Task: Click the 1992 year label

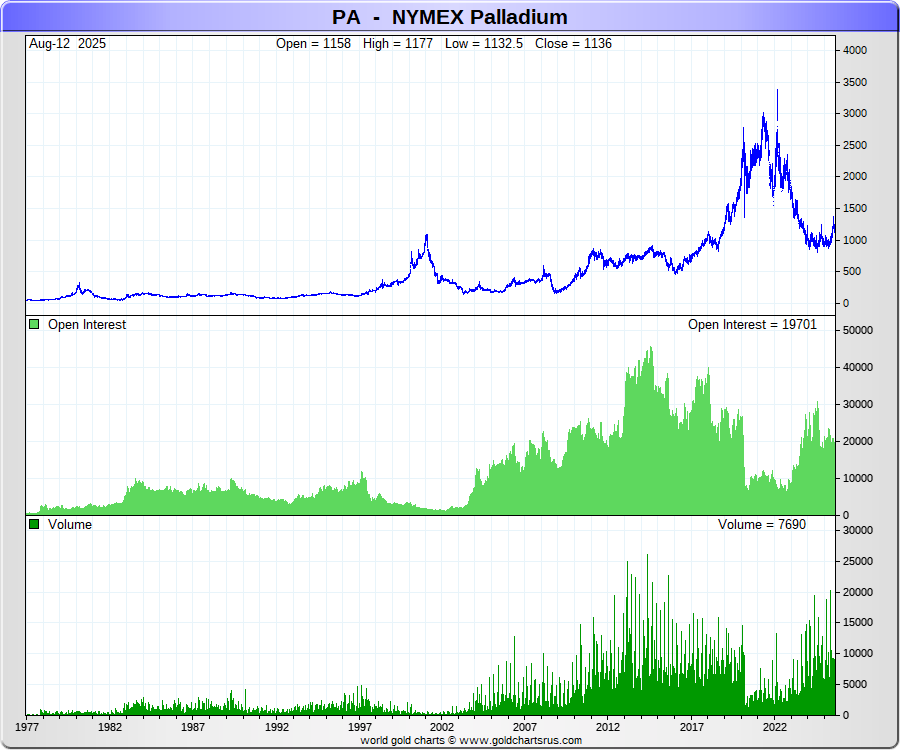Action: pyautogui.click(x=277, y=727)
